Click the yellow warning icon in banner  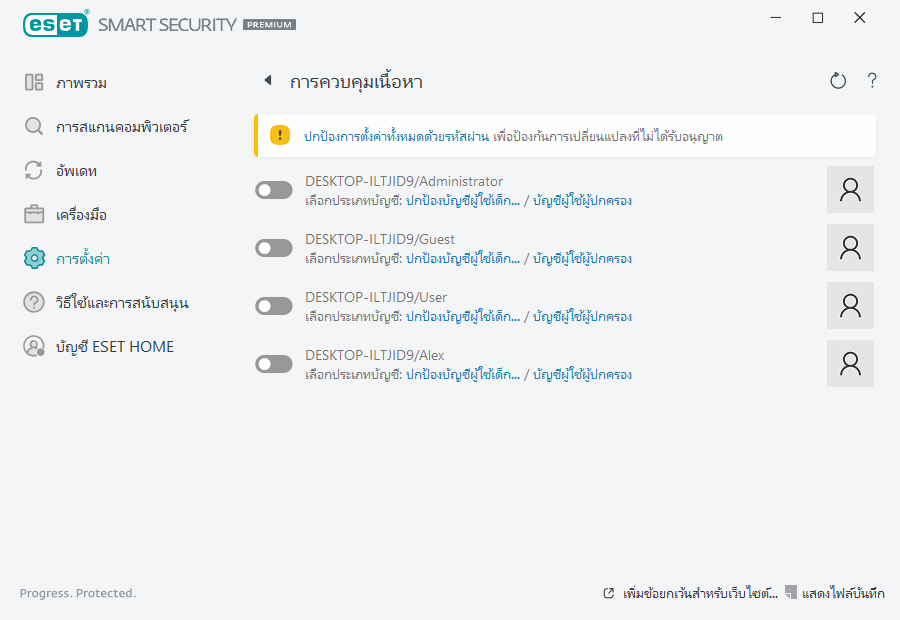pyautogui.click(x=280, y=135)
